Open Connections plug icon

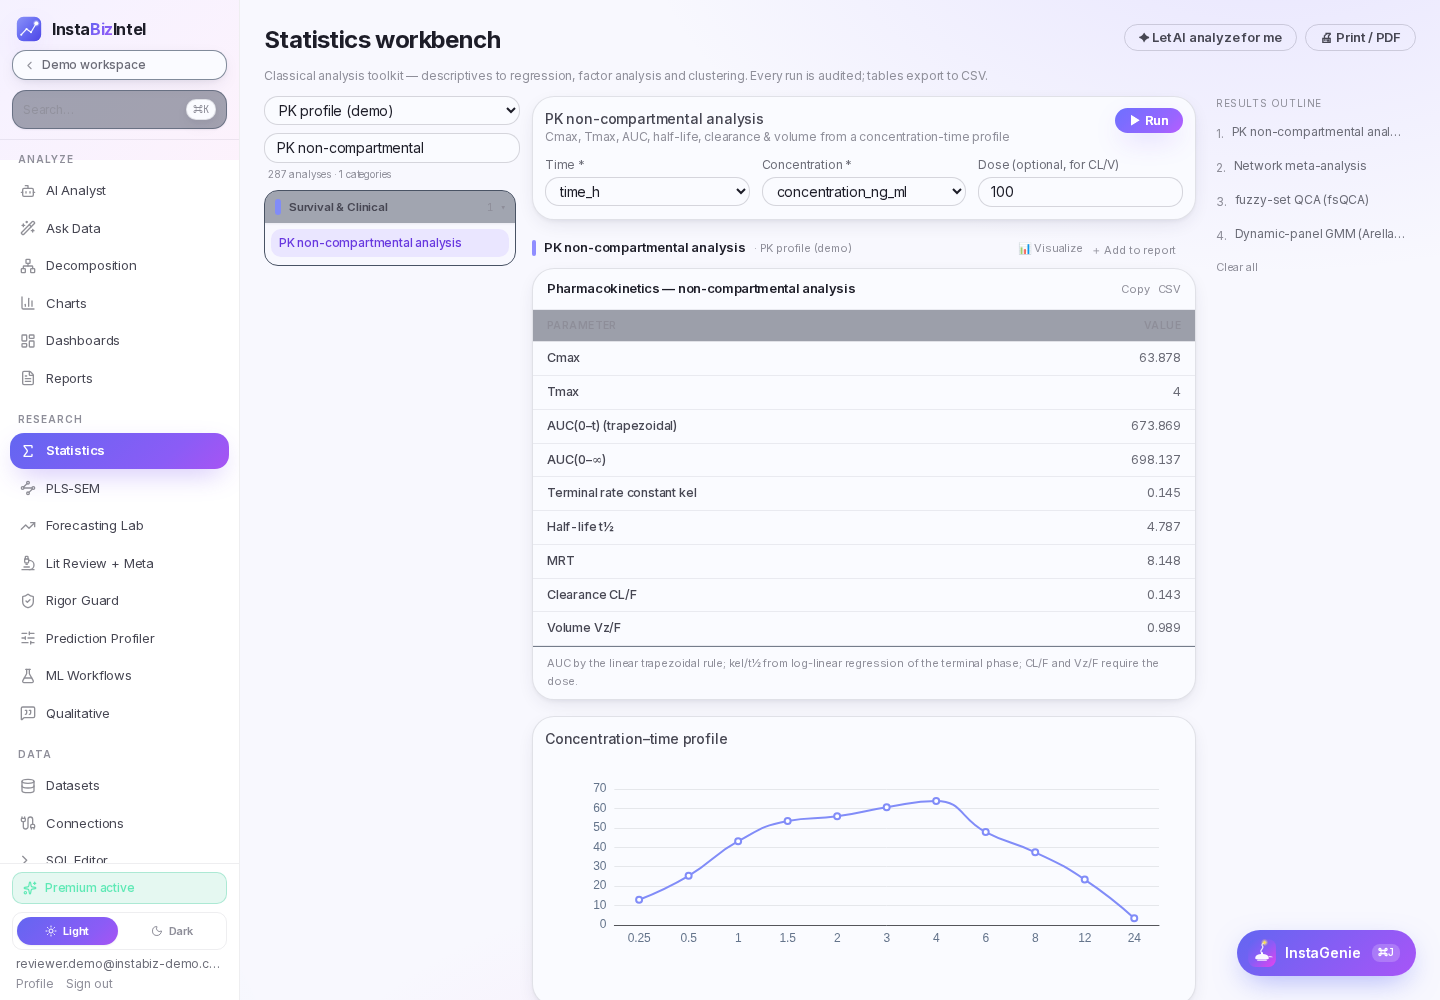(x=28, y=823)
